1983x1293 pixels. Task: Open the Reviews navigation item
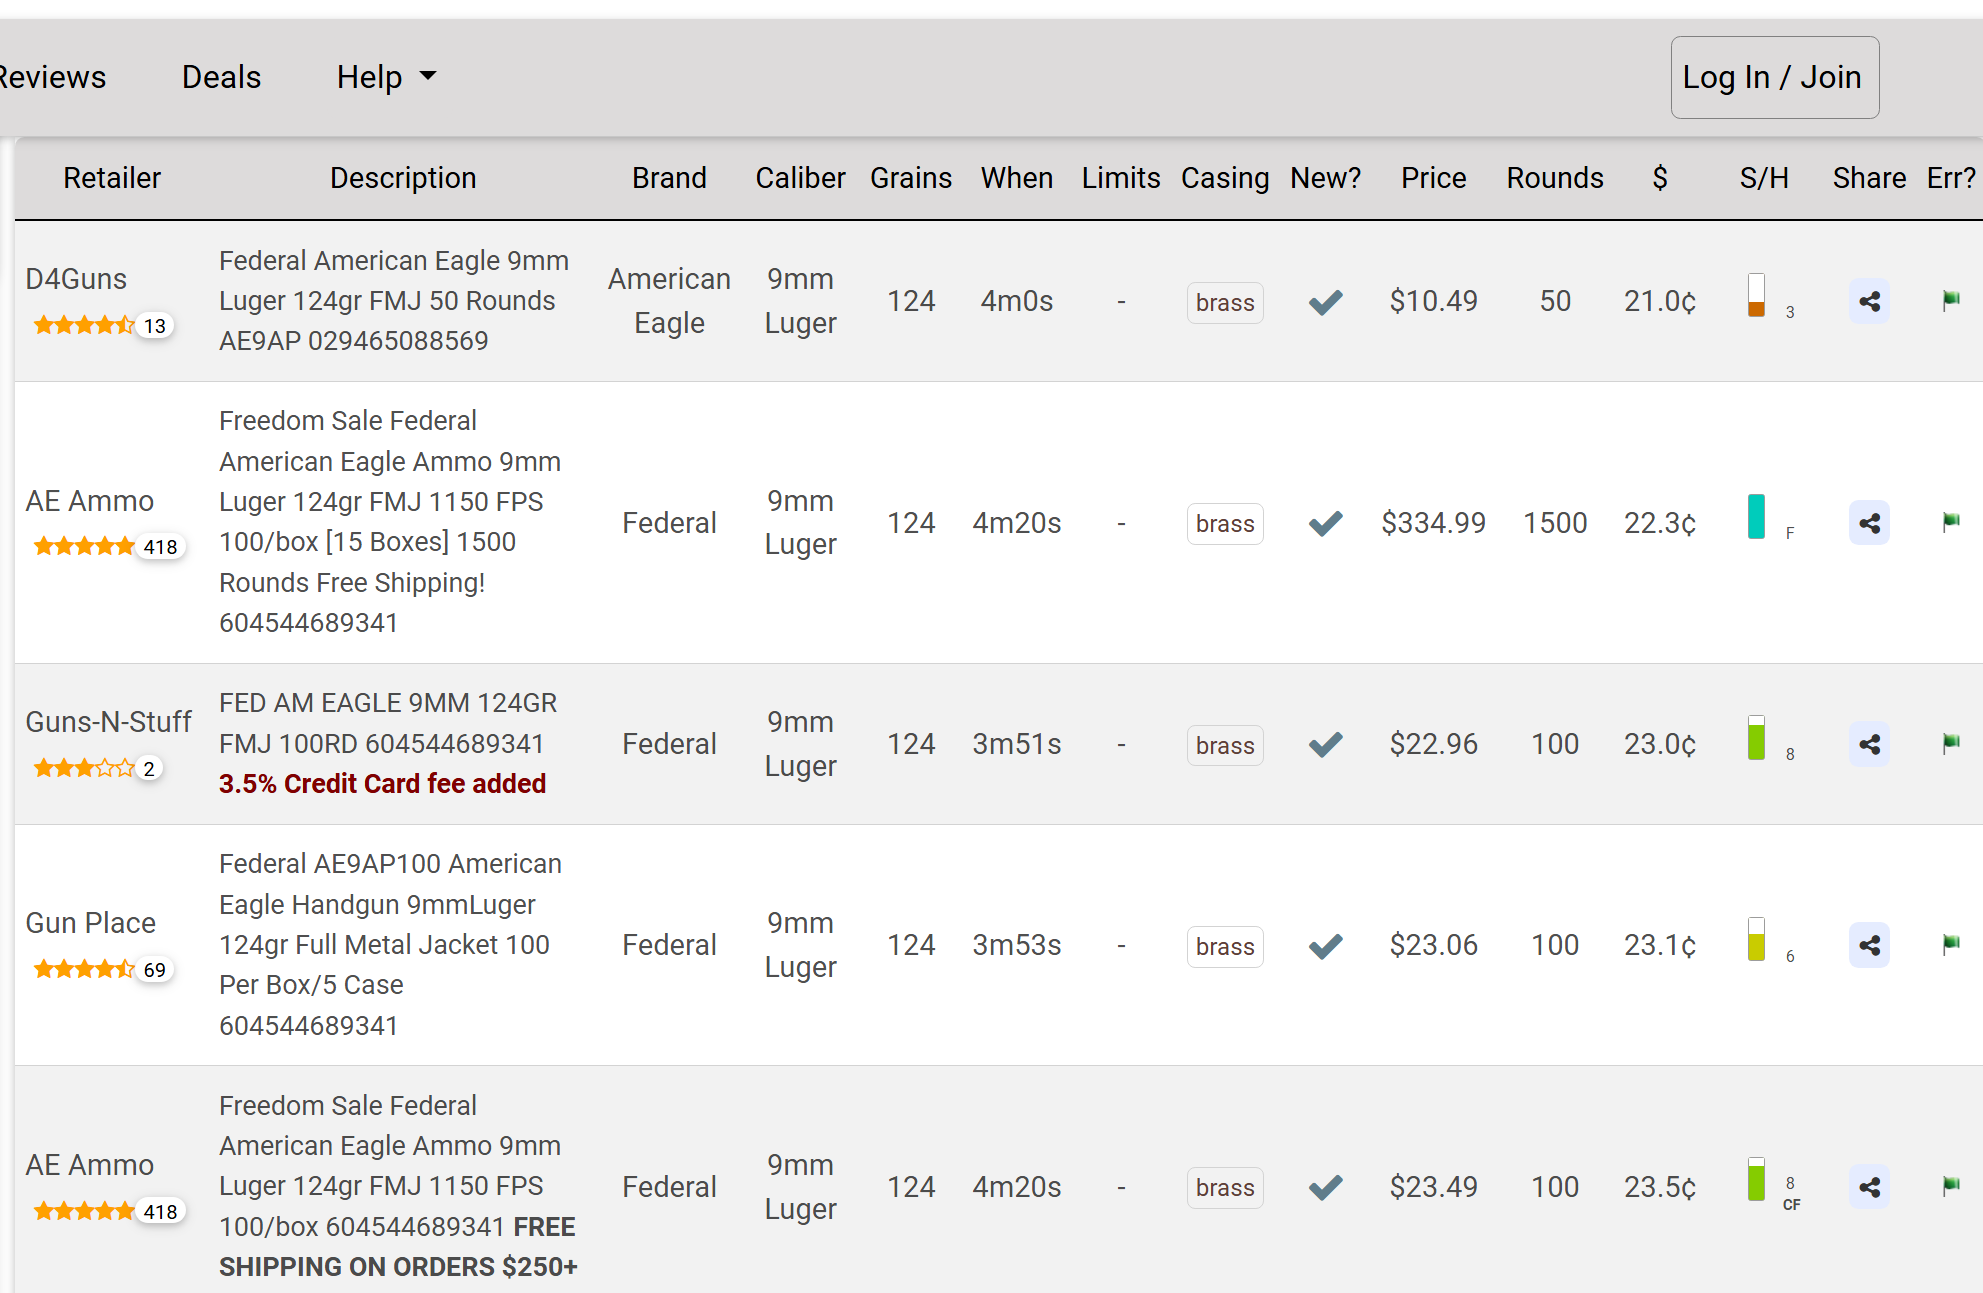click(52, 77)
